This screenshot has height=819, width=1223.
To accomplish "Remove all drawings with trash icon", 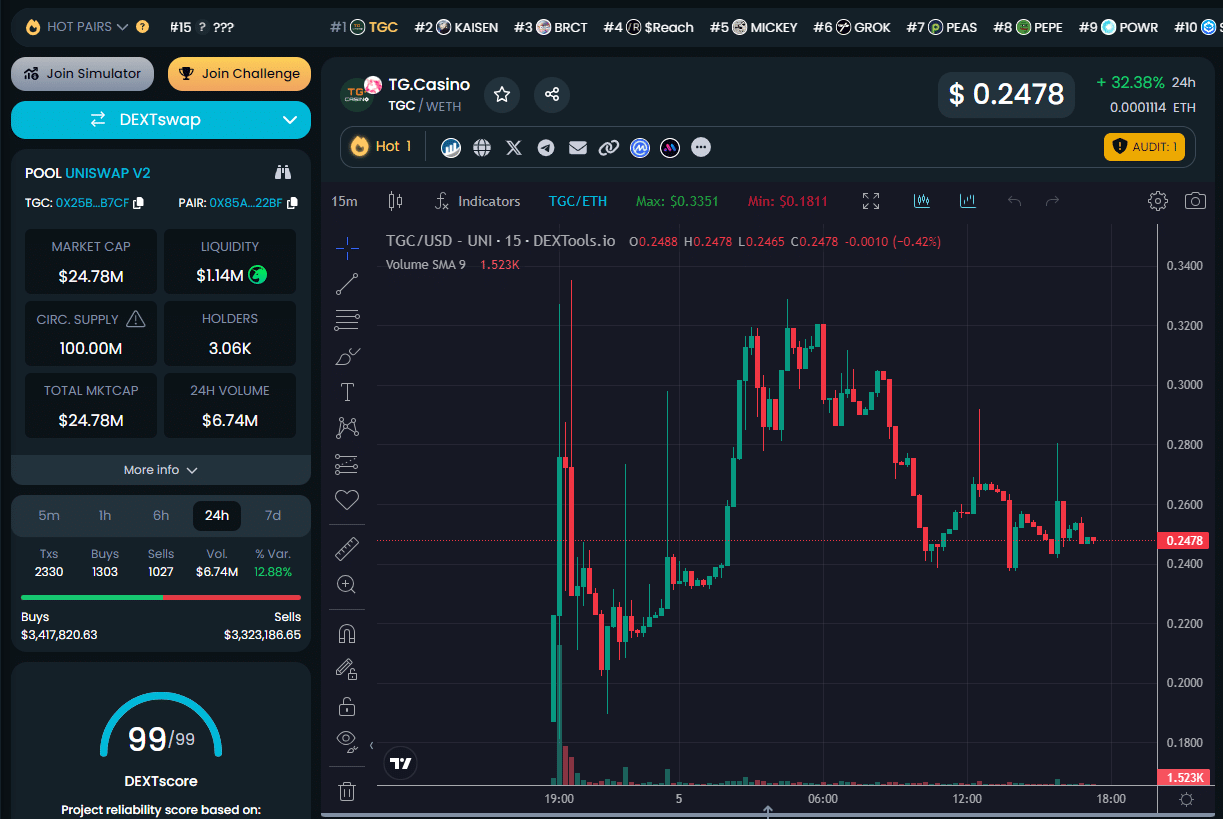I will pyautogui.click(x=347, y=791).
